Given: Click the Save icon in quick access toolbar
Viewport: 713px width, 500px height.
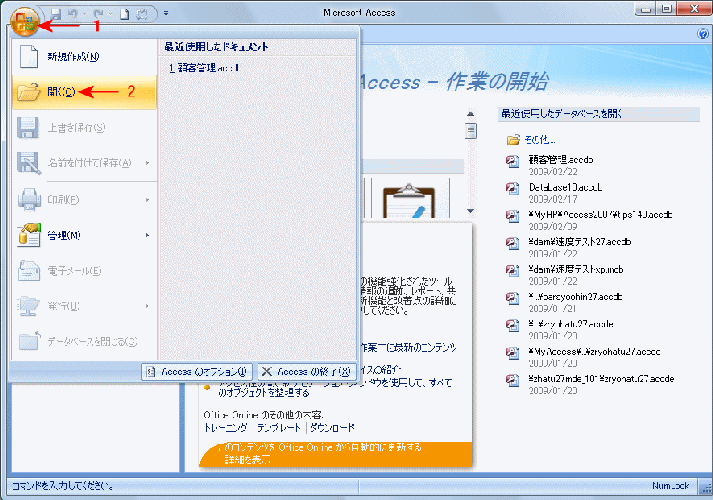Looking at the screenshot, I should 55,14.
